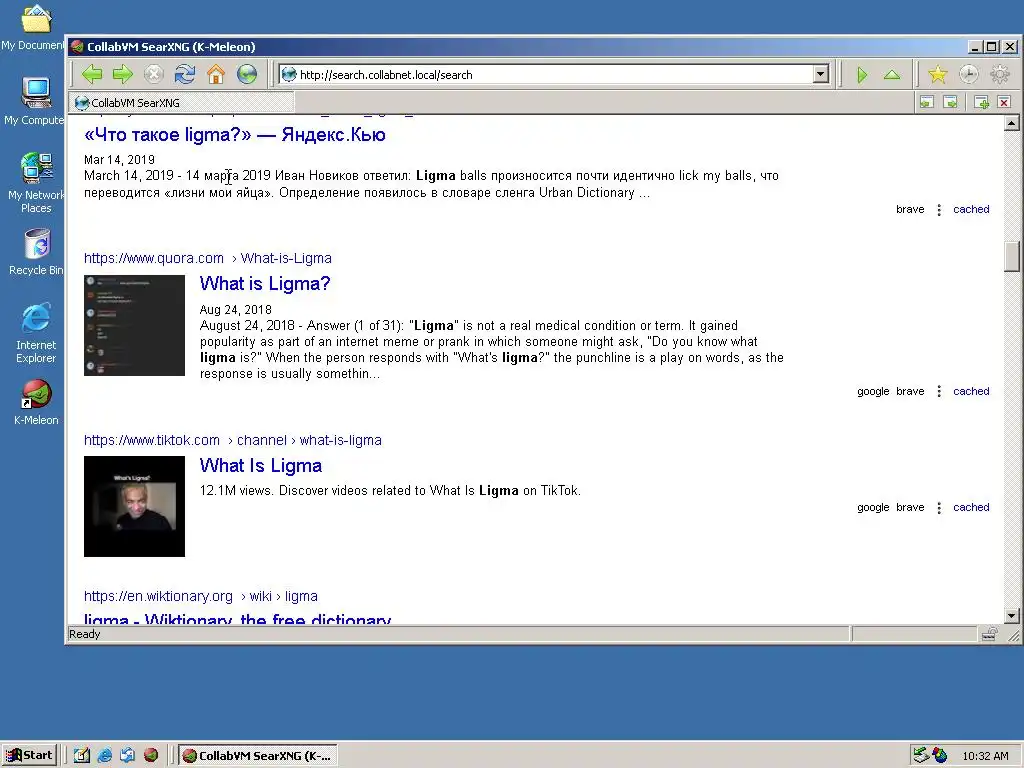The image size is (1024, 768).
Task: Open options dots for Quora result
Action: pos(939,391)
